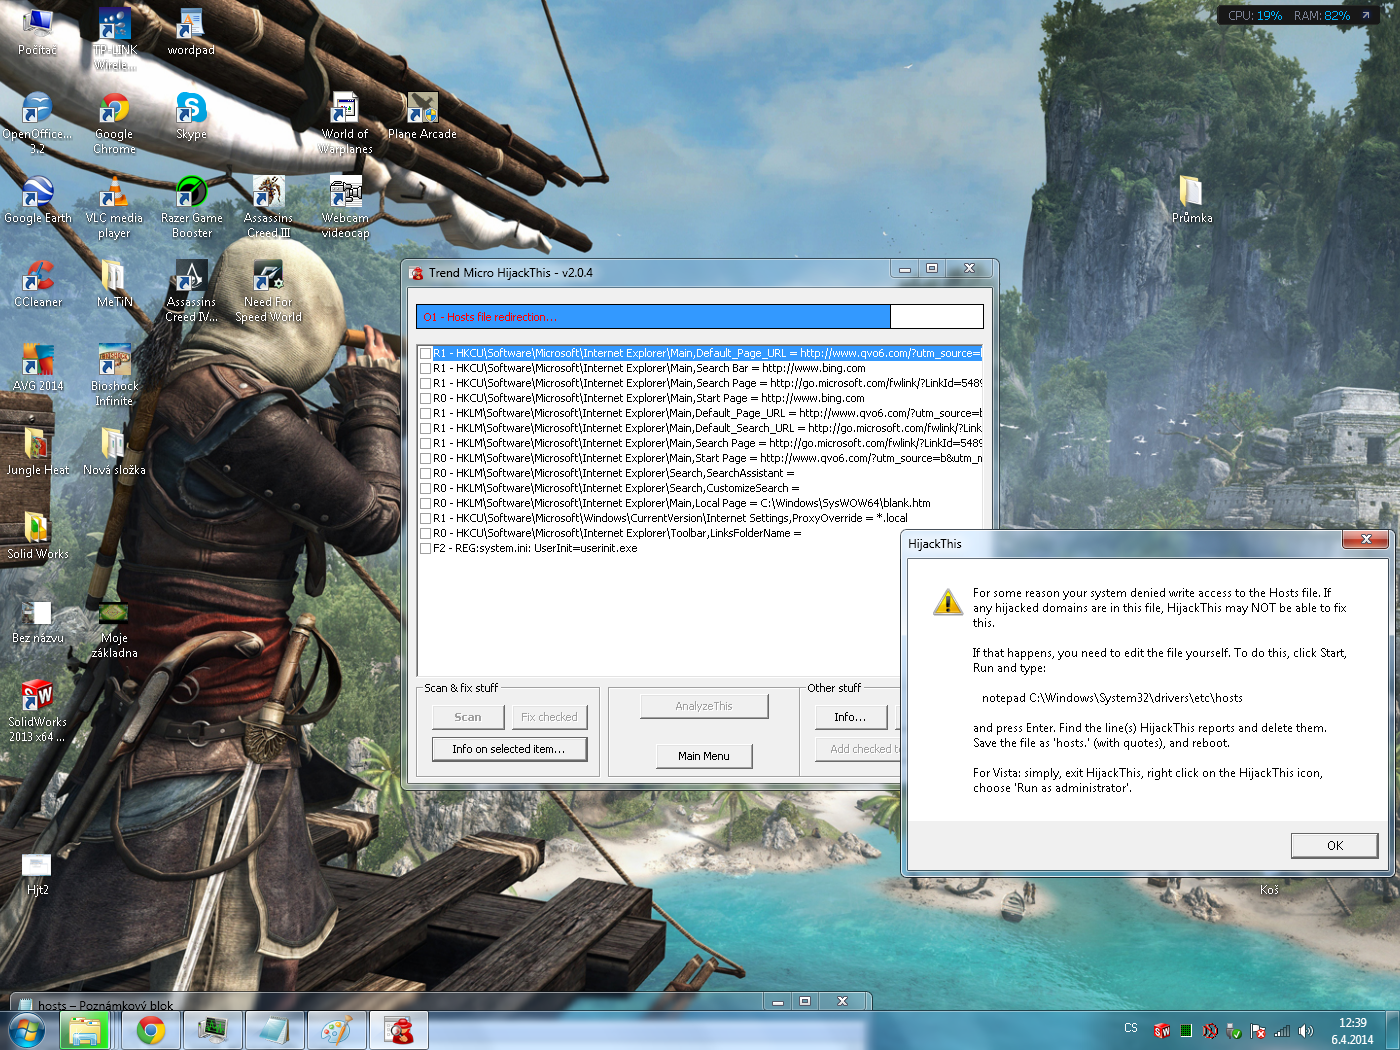Image resolution: width=1400 pixels, height=1050 pixels.
Task: Click the scan progress bar
Action: click(699, 317)
